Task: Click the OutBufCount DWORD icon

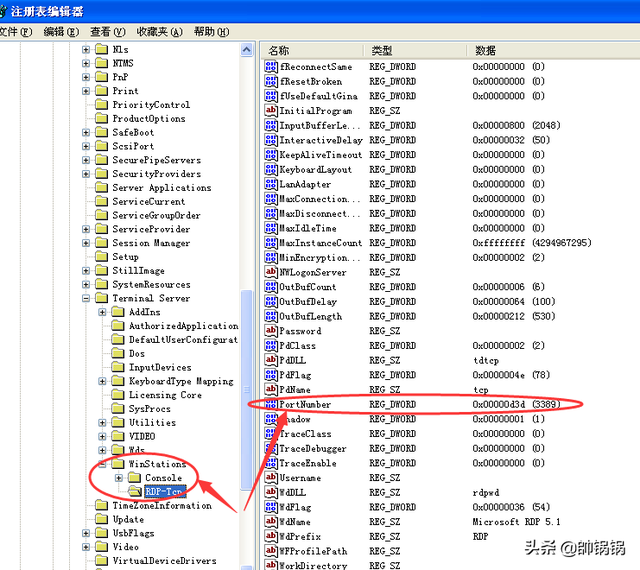Action: (x=271, y=287)
